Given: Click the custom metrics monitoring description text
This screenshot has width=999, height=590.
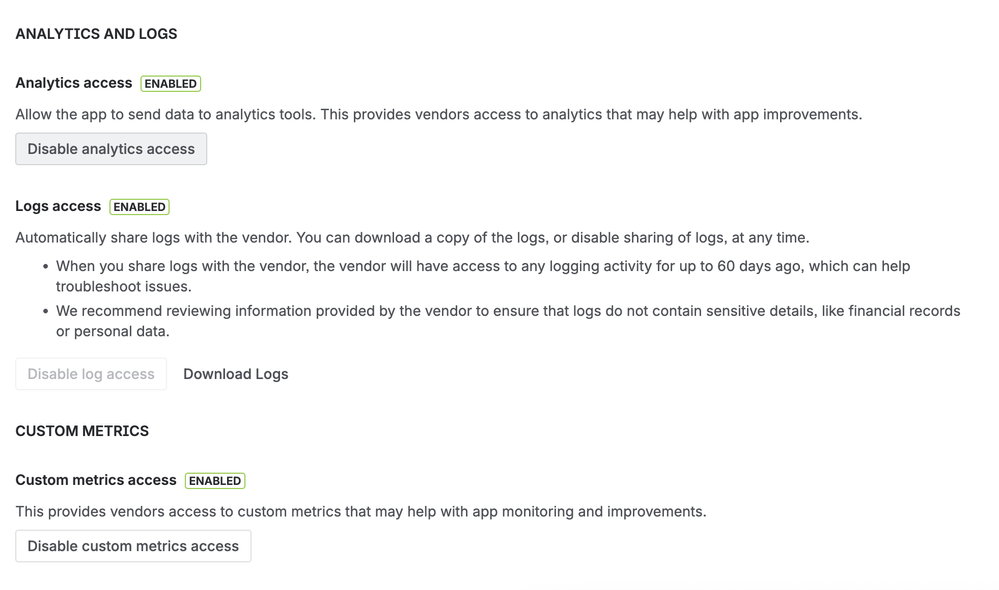Looking at the screenshot, I should click(x=361, y=512).
